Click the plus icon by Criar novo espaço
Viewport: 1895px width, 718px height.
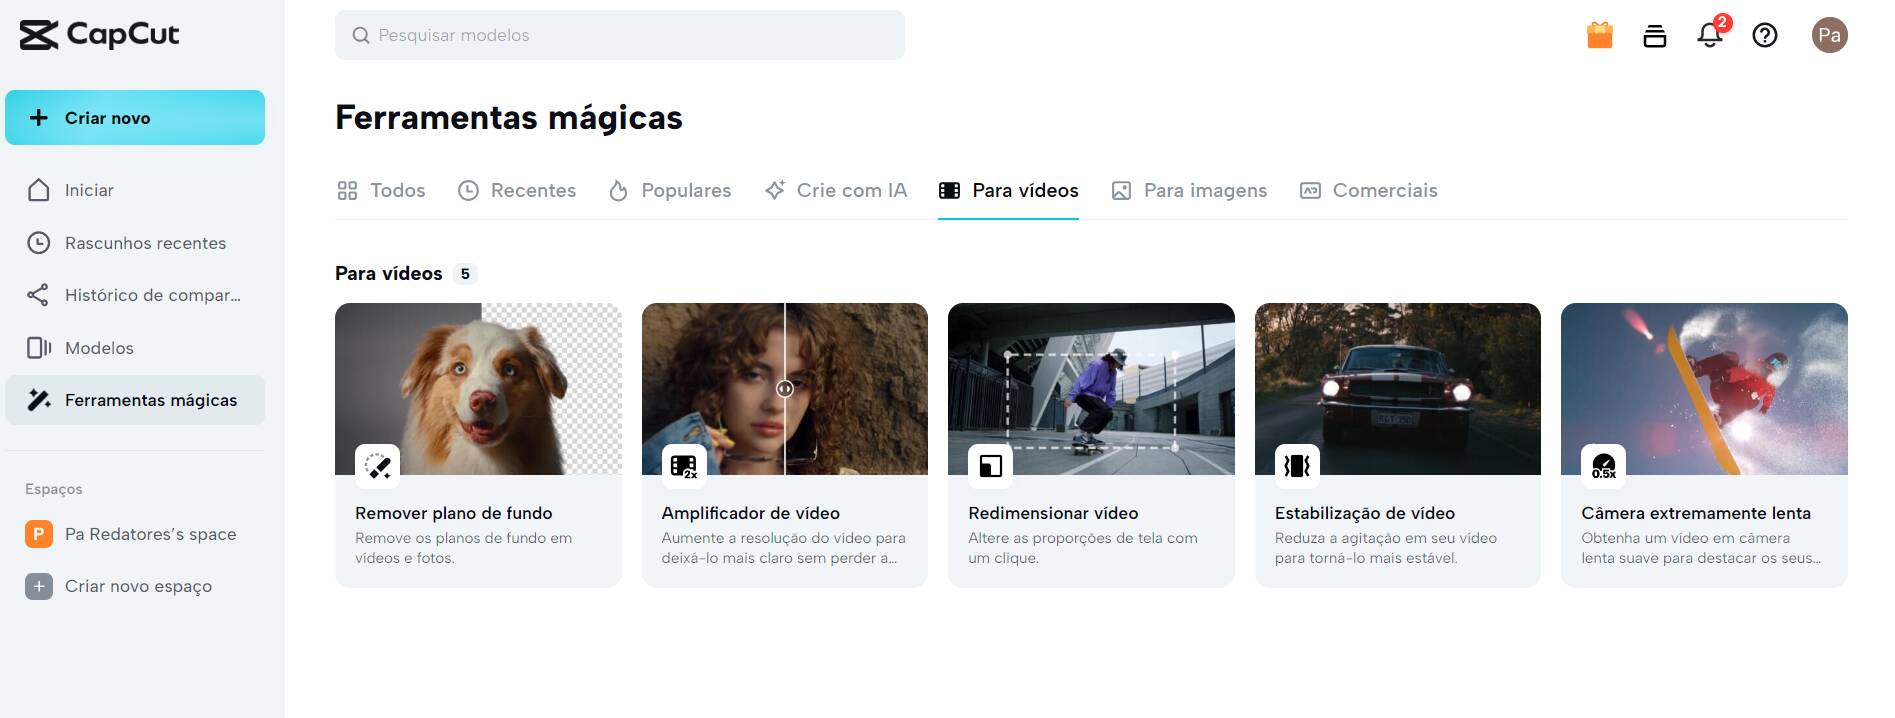tap(39, 586)
